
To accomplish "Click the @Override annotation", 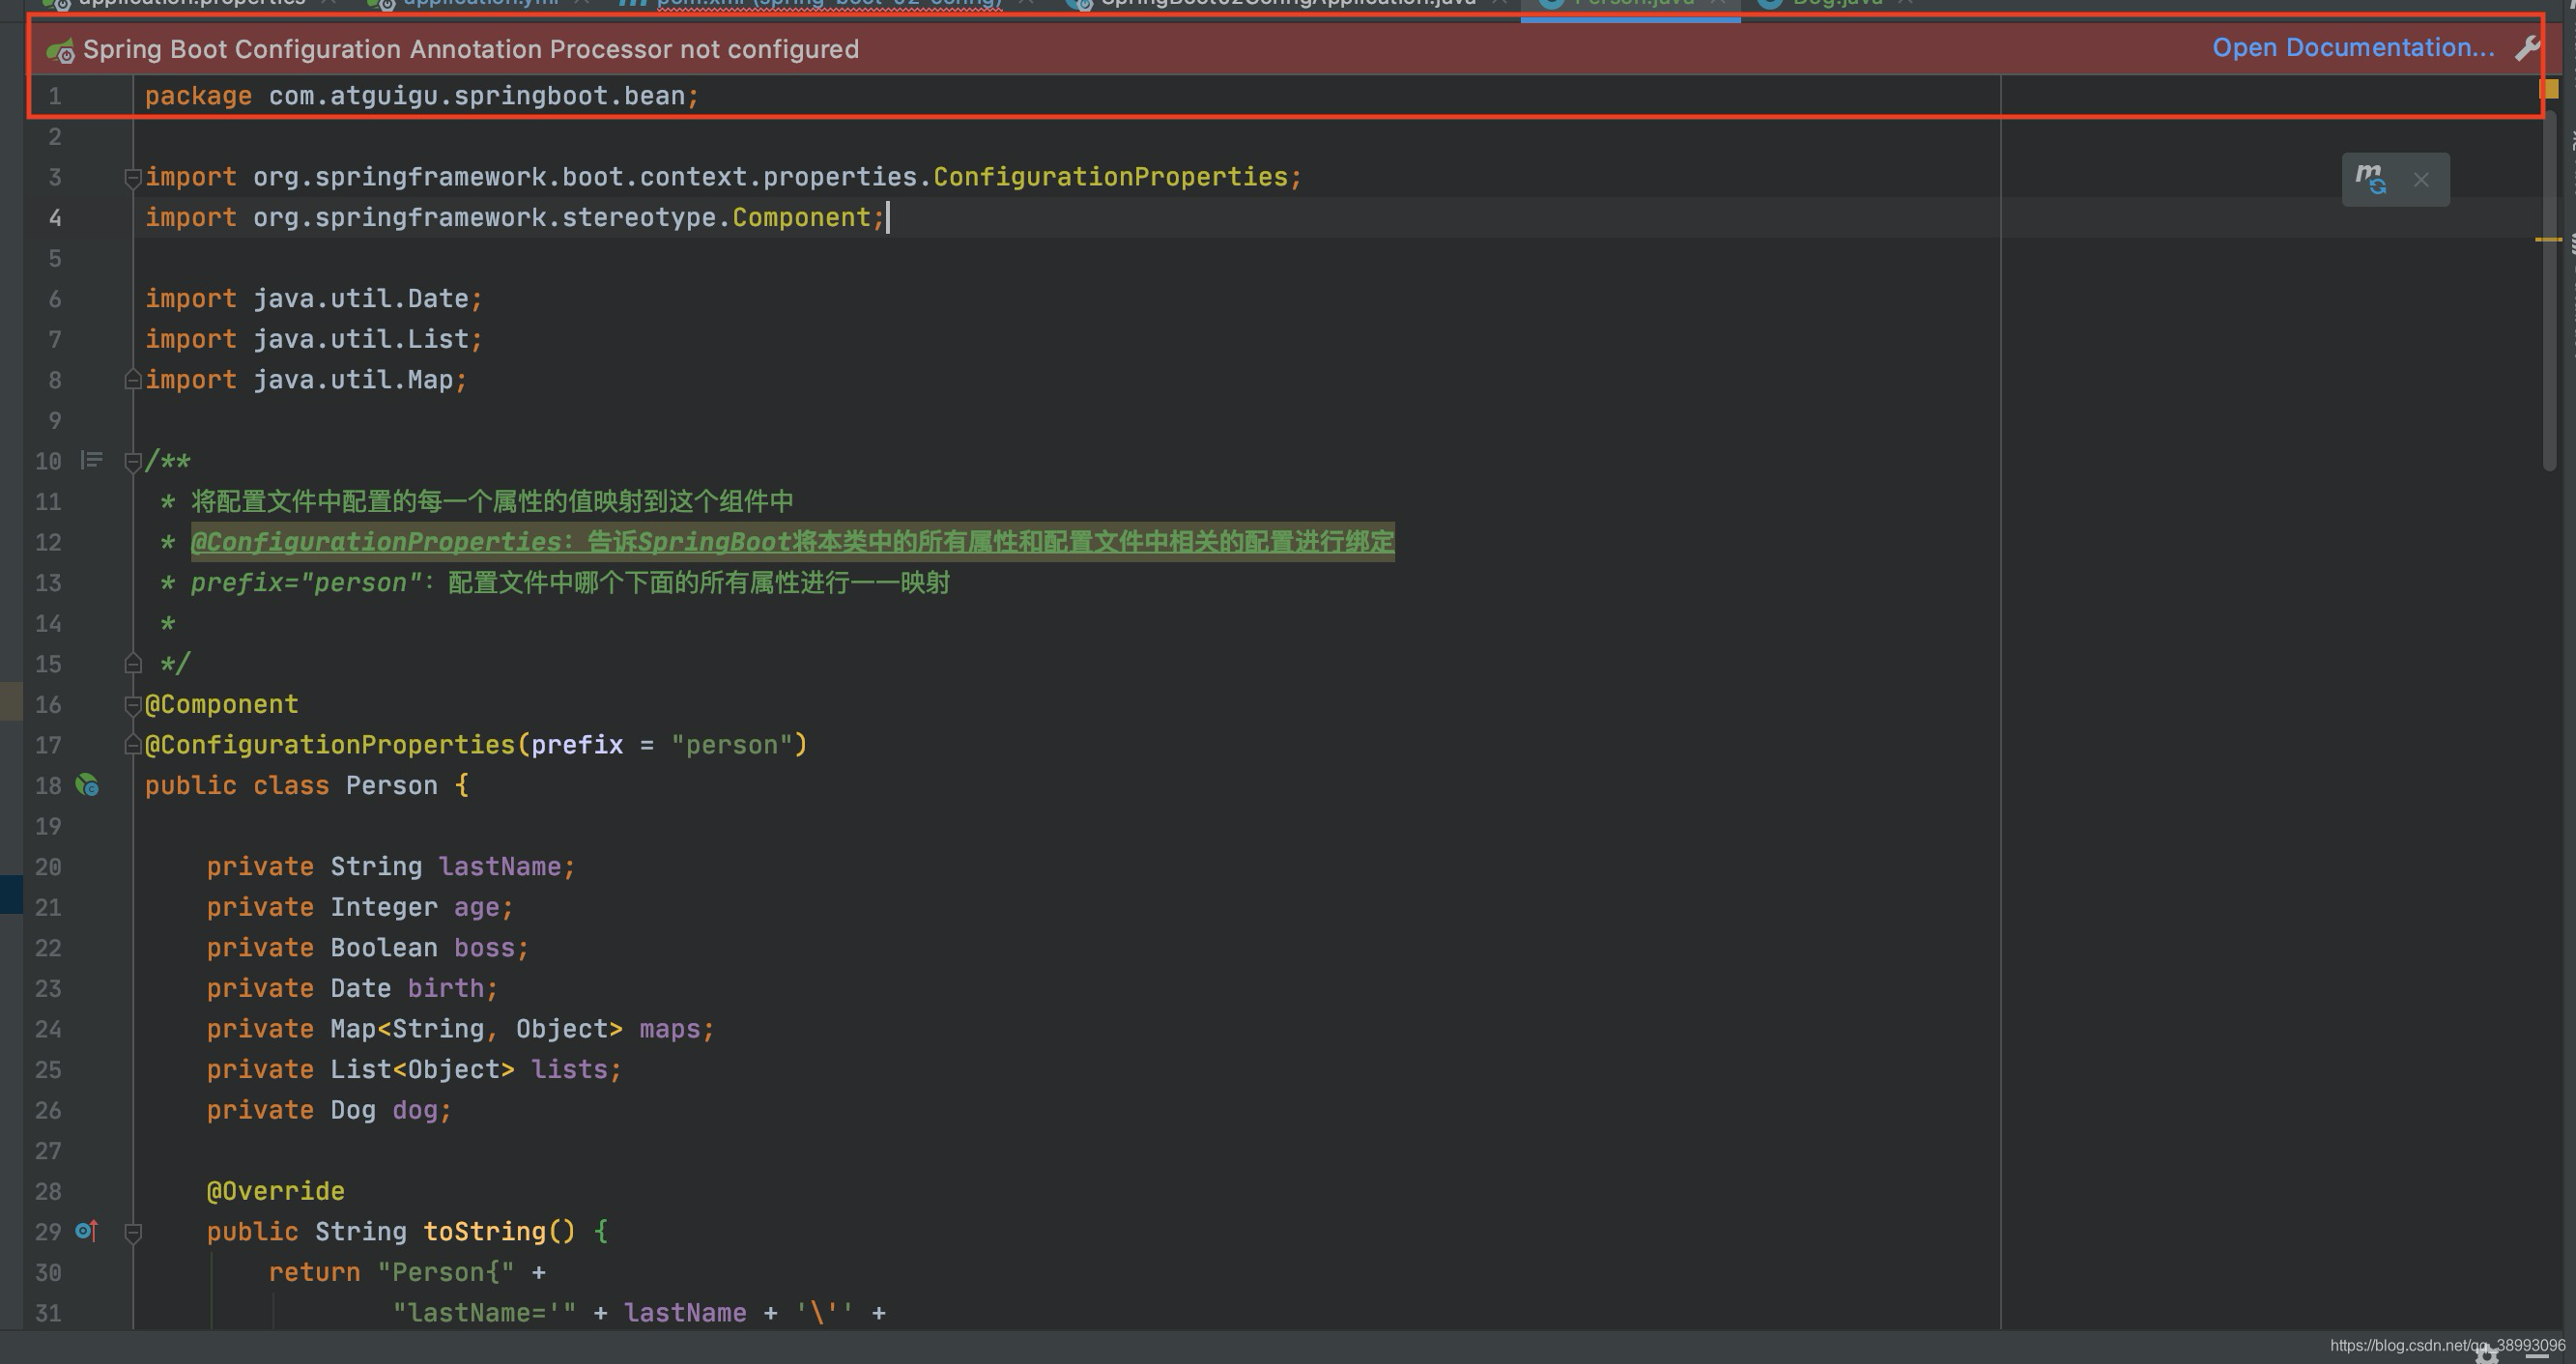I will point(276,1191).
